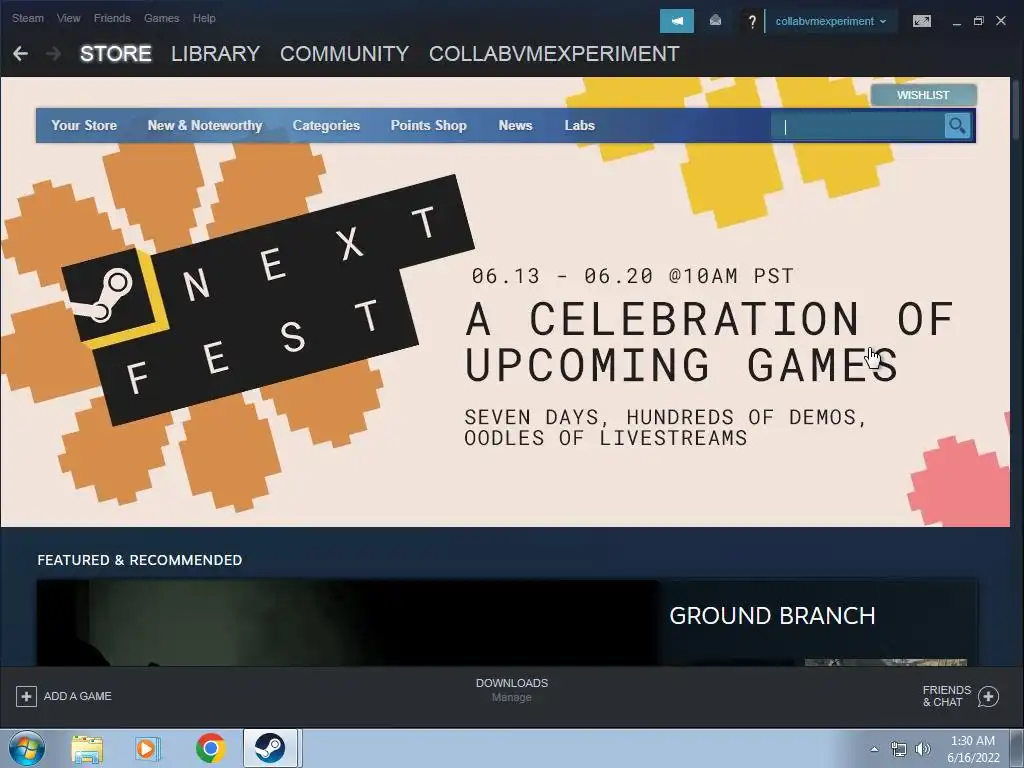Open the network tray icon
The width and height of the screenshot is (1024, 768).
[899, 750]
